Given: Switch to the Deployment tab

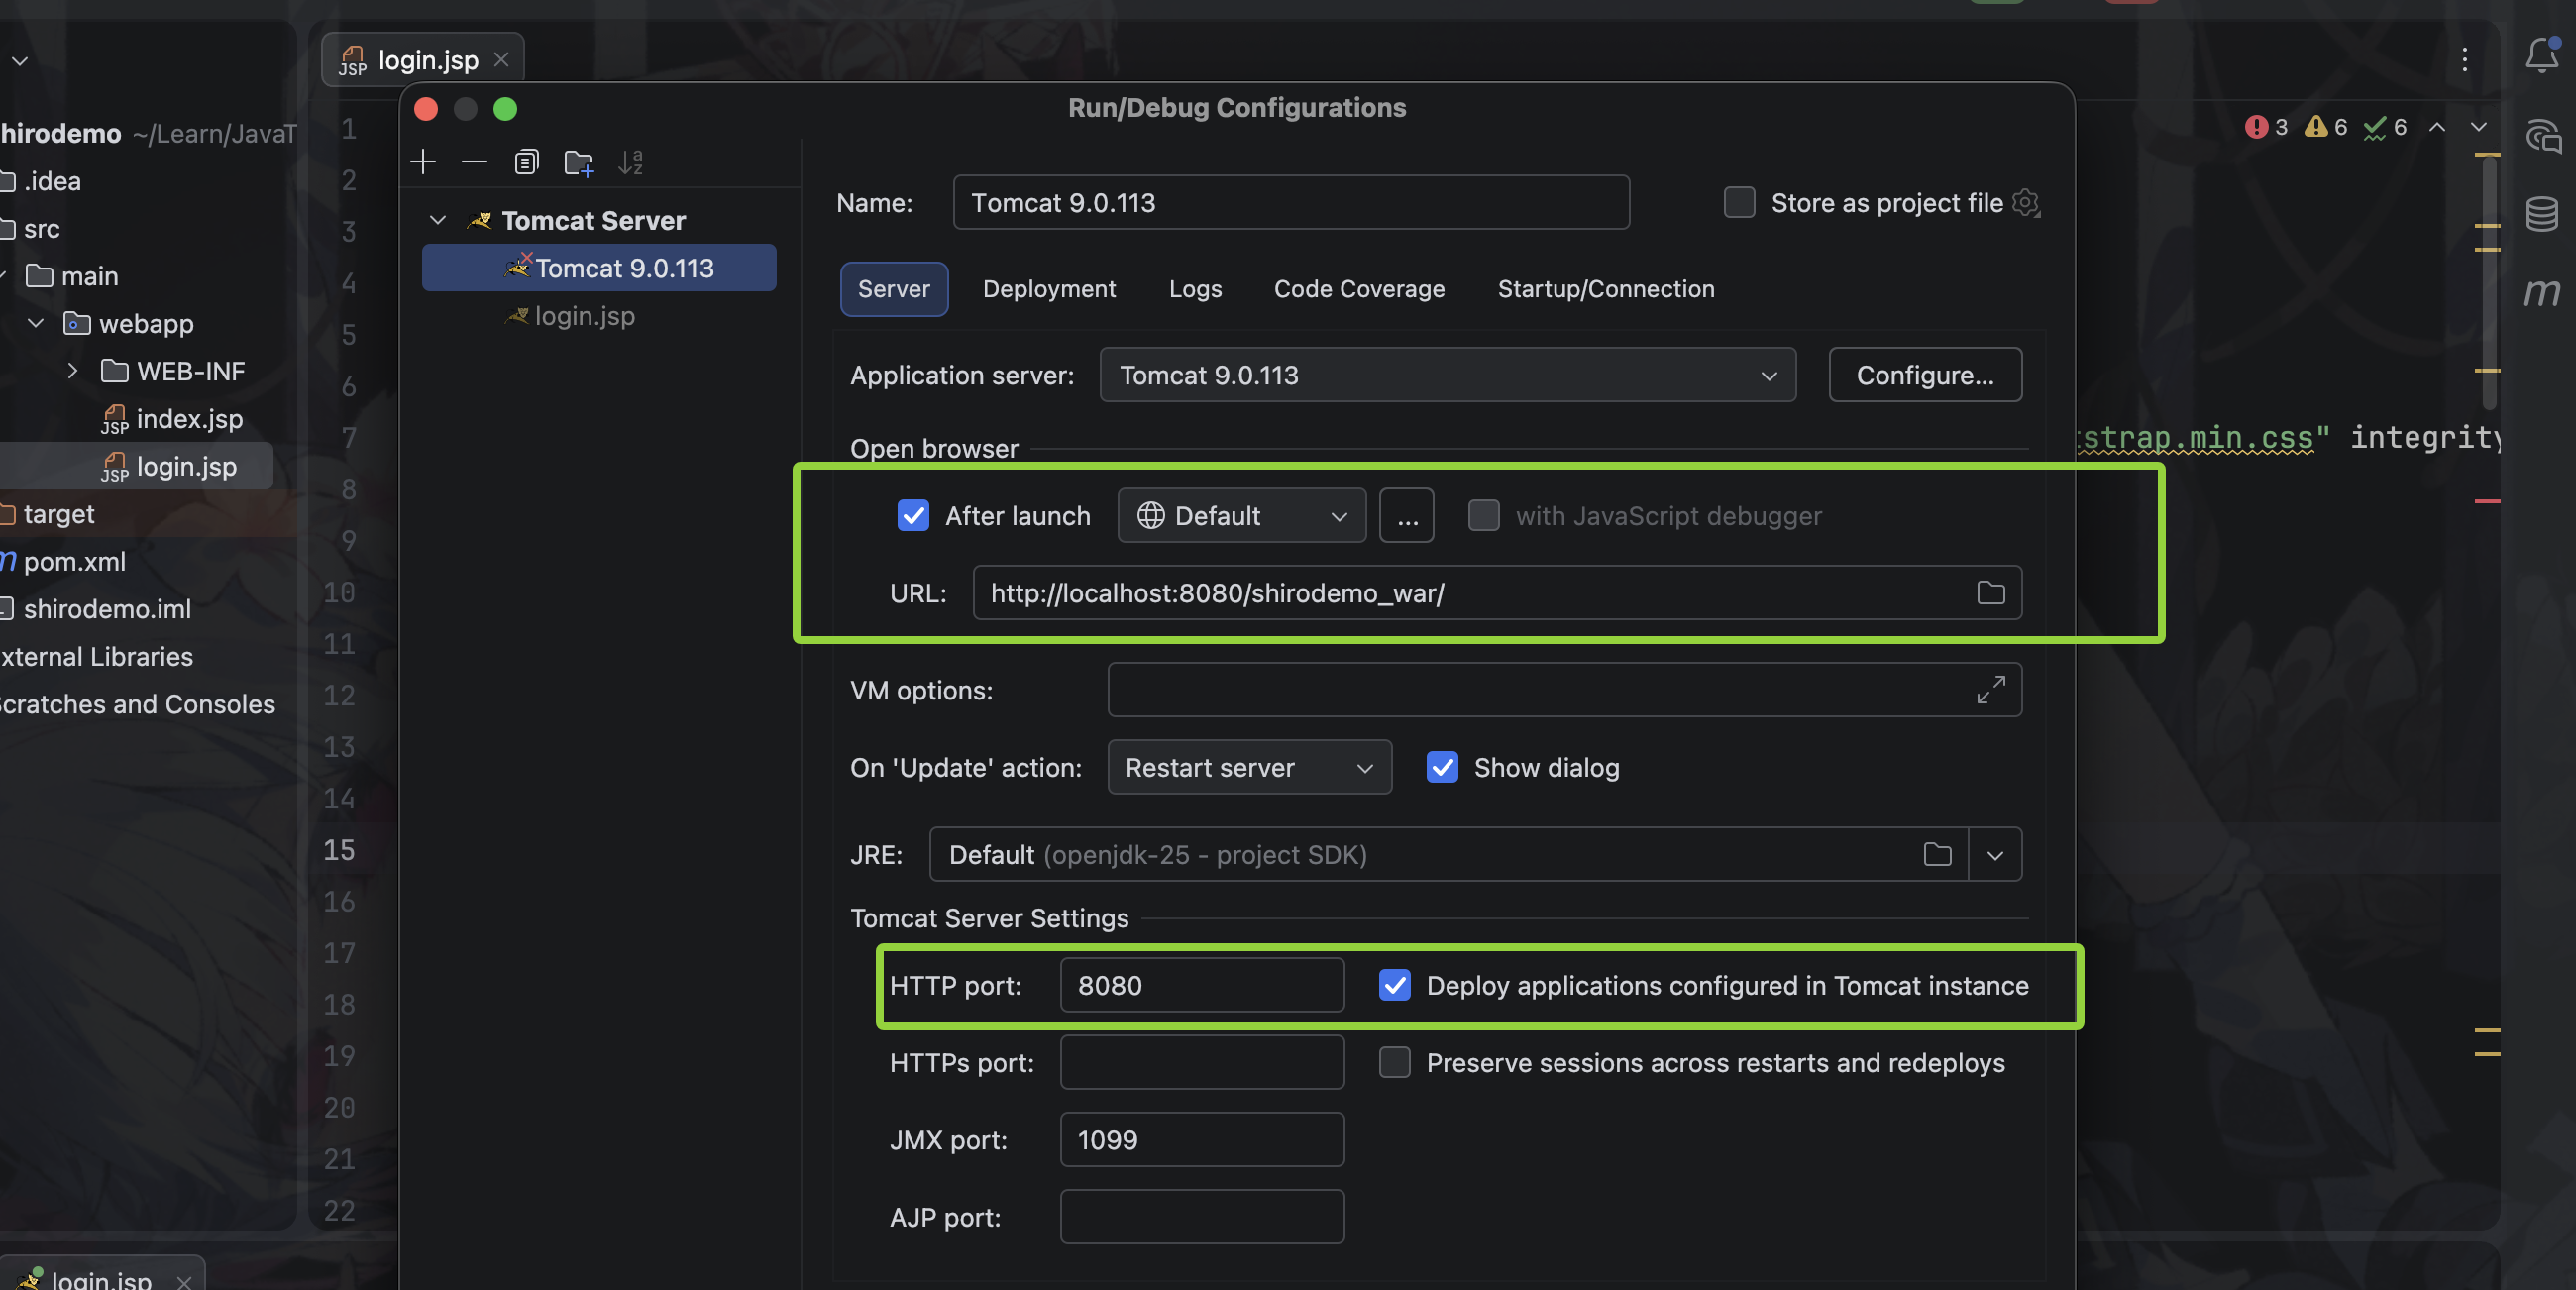Looking at the screenshot, I should [x=1048, y=289].
